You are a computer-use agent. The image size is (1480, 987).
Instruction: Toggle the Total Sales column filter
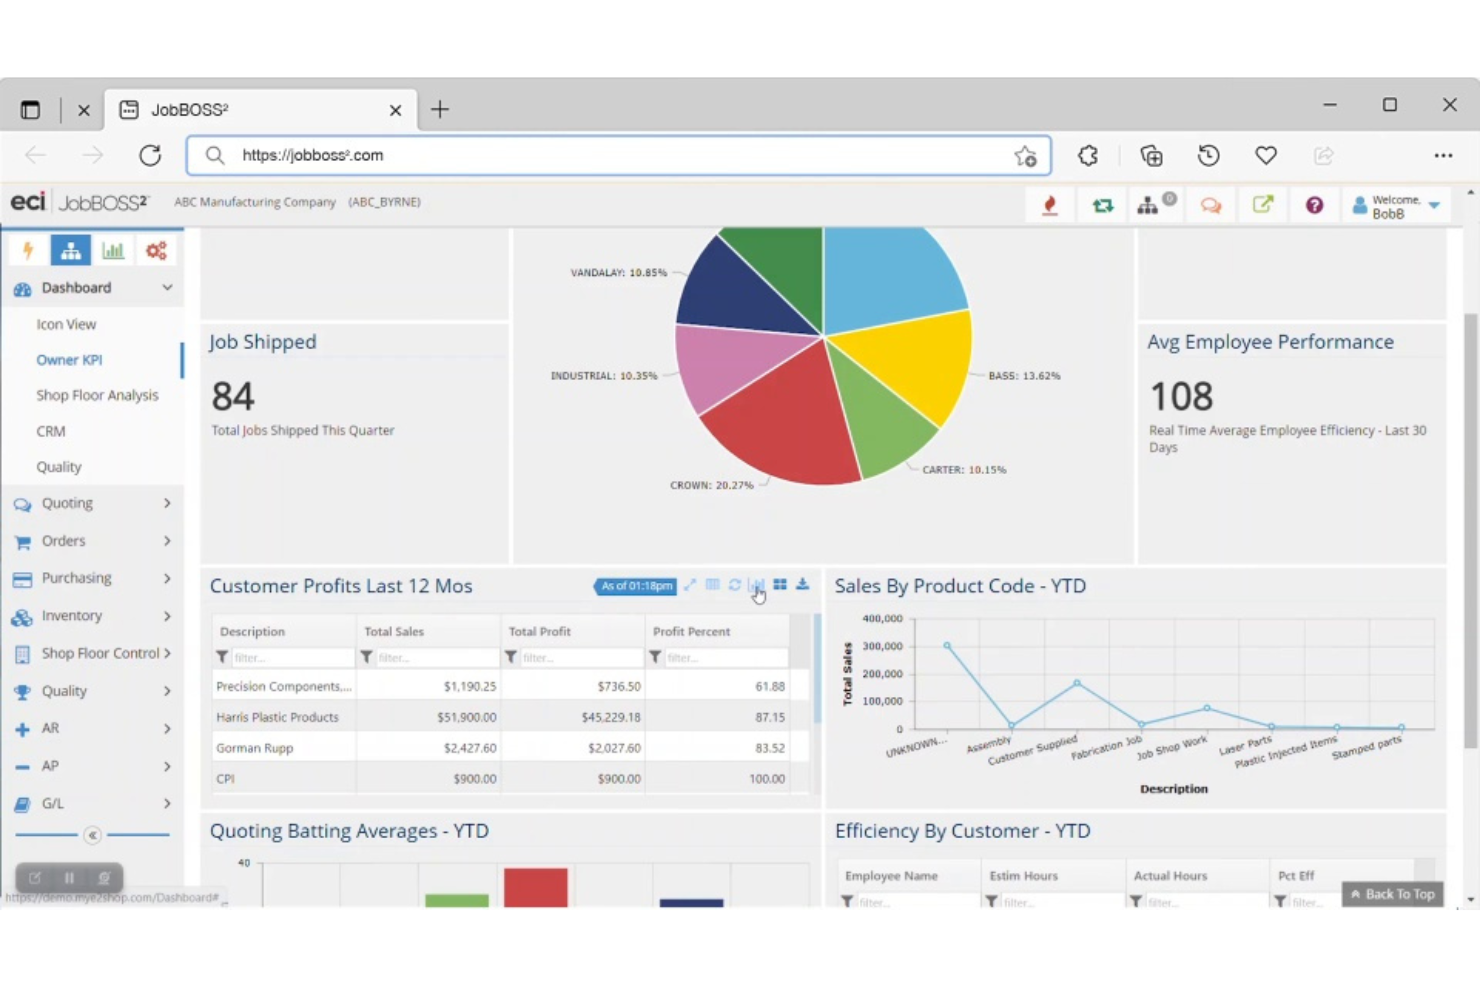(367, 657)
